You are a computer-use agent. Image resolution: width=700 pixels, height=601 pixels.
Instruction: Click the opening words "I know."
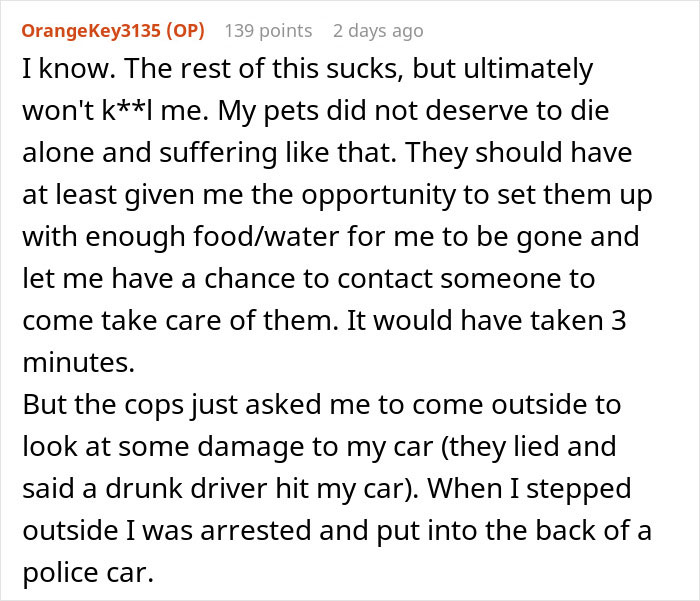pos(60,70)
